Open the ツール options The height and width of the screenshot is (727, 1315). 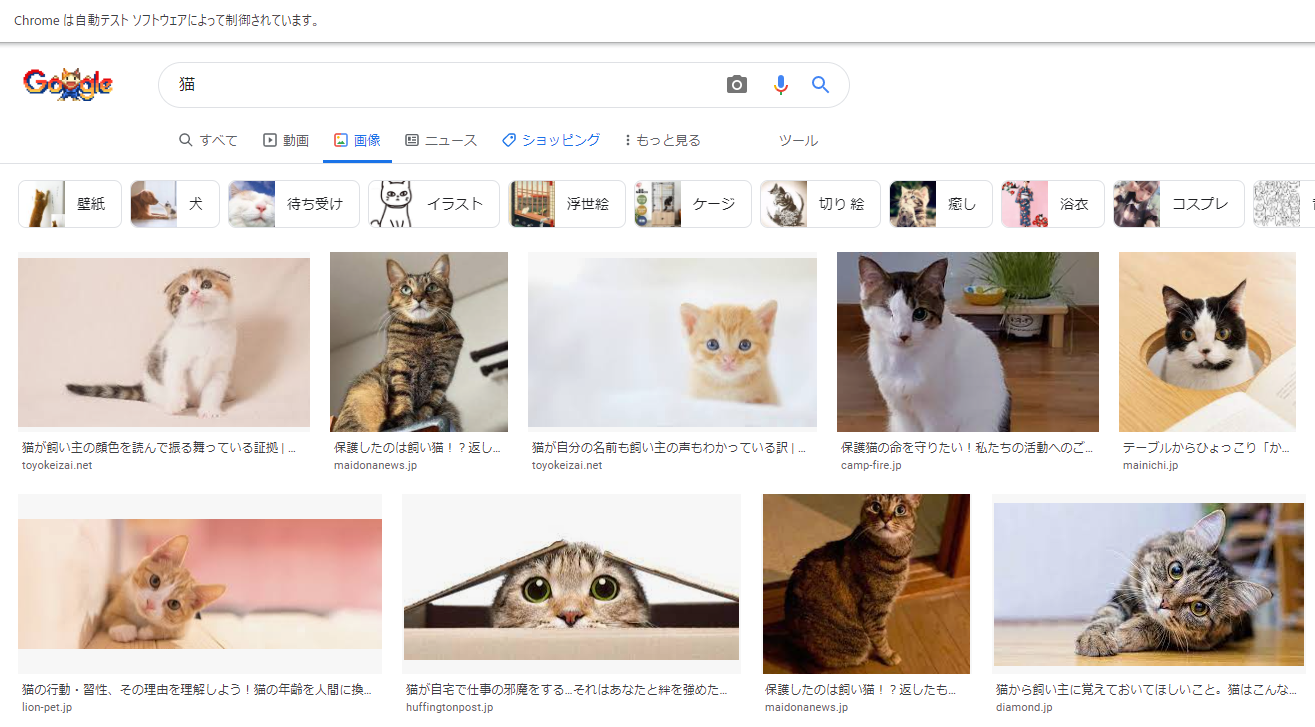point(798,140)
